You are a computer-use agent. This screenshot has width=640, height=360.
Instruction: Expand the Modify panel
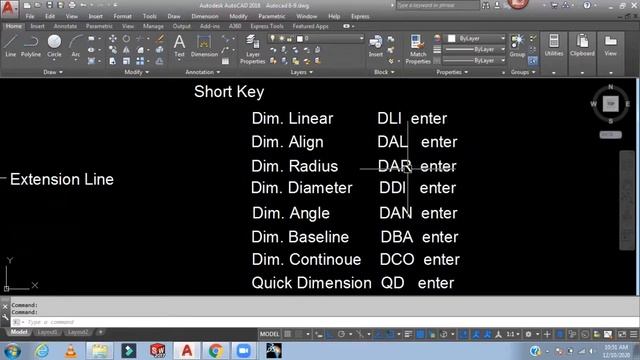point(136,72)
